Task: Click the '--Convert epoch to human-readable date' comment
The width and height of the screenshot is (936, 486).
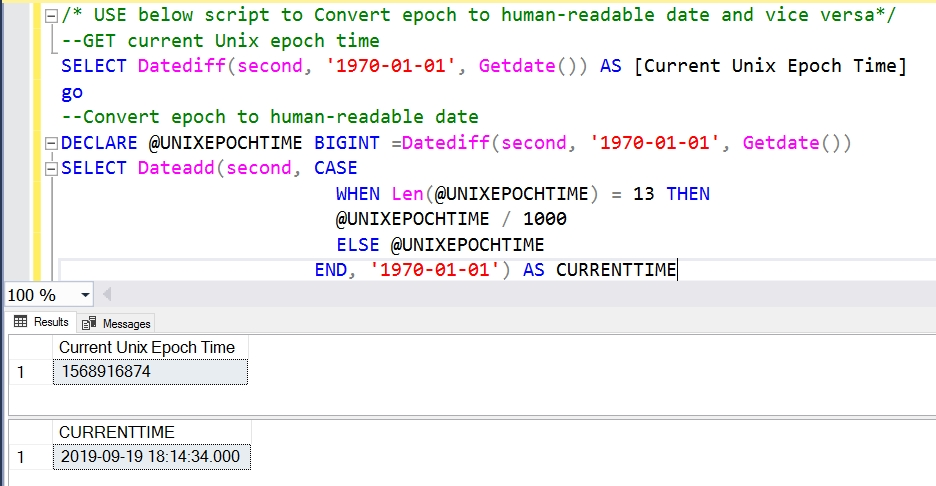Action: 270,117
